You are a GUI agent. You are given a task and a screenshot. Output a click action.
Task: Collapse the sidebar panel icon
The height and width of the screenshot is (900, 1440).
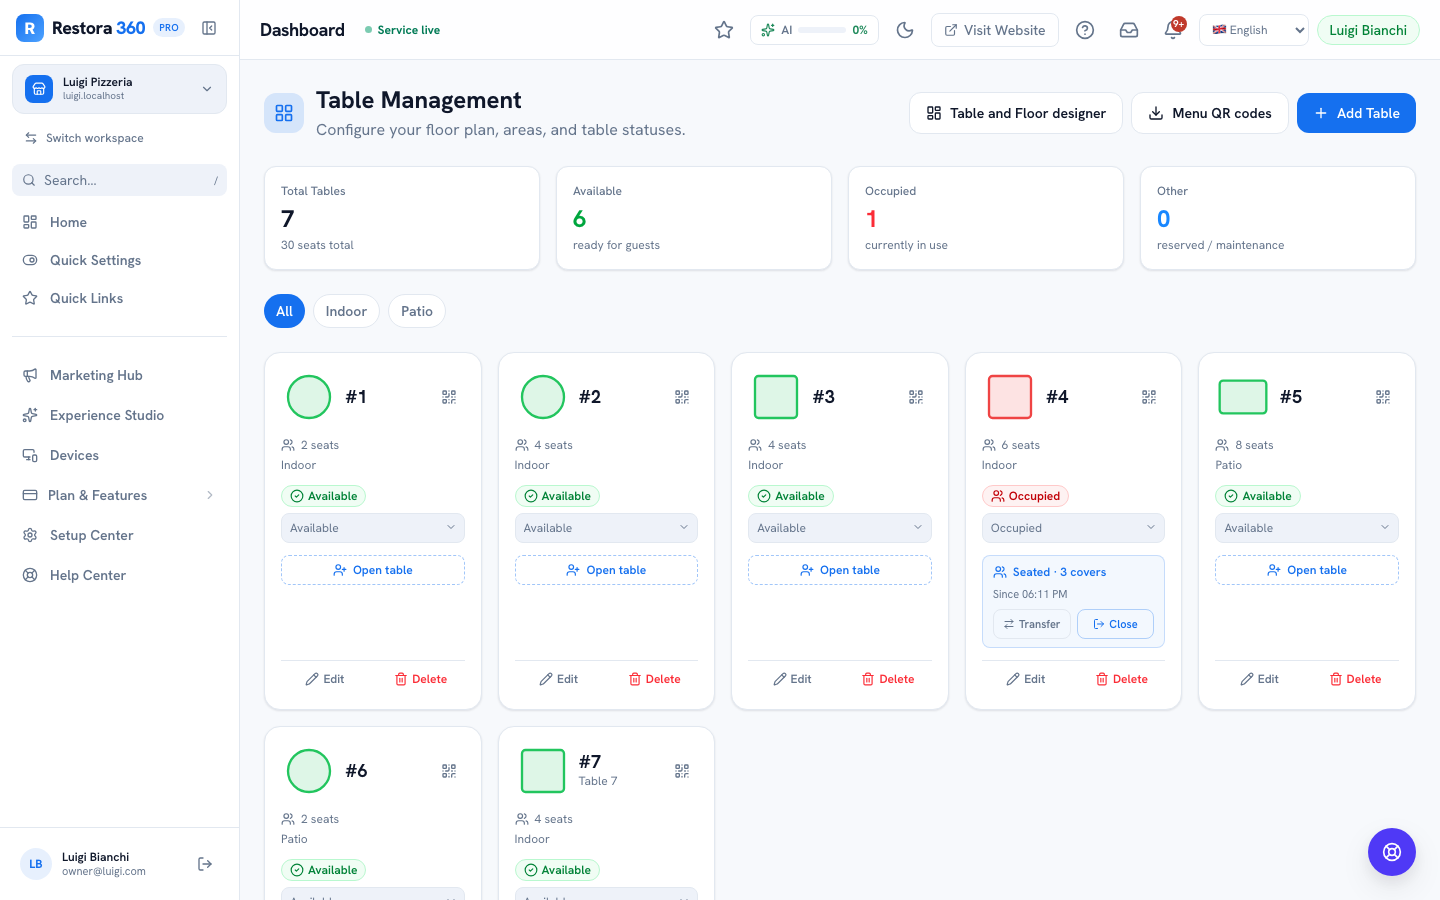click(209, 28)
